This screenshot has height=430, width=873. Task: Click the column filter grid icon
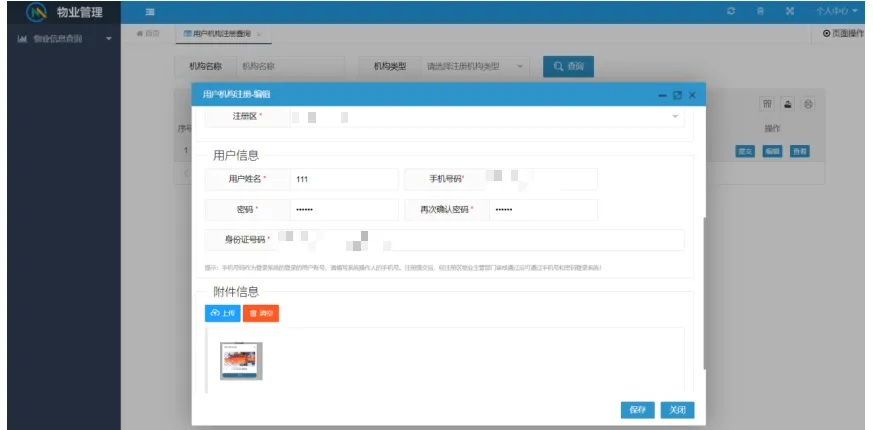click(x=767, y=104)
